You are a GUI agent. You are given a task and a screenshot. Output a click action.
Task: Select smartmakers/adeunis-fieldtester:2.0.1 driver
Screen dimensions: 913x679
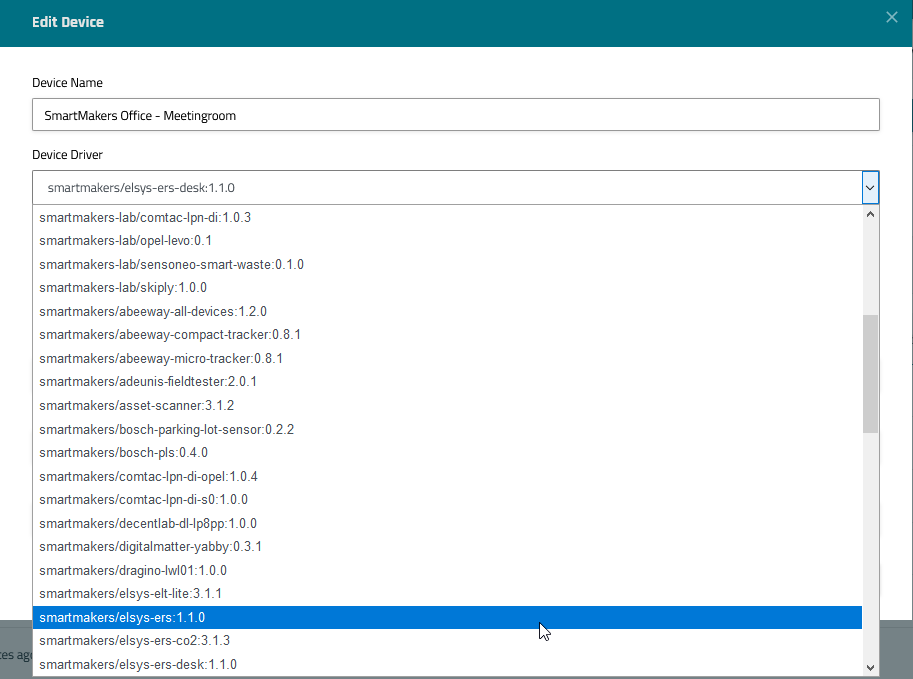148,382
